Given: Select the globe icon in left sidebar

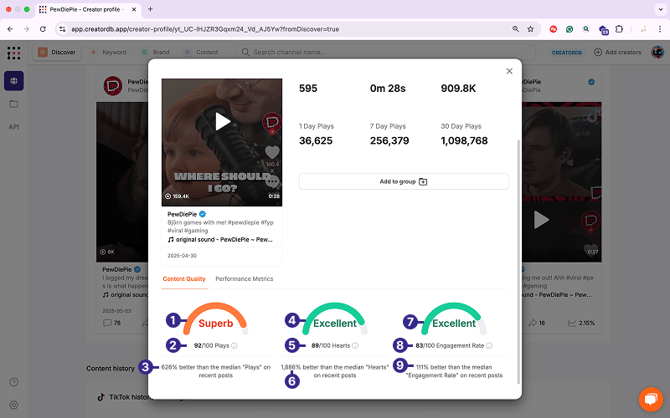Looking at the screenshot, I should click(14, 81).
